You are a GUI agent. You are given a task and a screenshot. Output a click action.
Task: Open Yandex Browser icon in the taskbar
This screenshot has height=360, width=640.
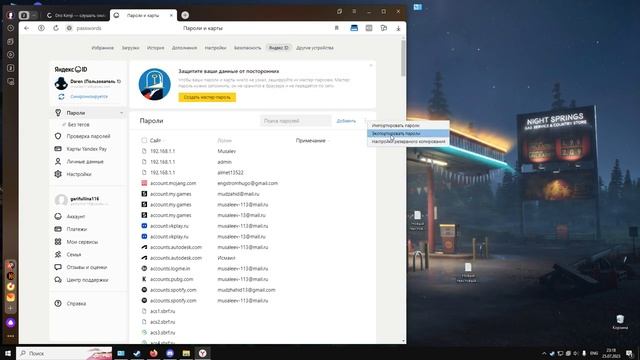coord(202,353)
